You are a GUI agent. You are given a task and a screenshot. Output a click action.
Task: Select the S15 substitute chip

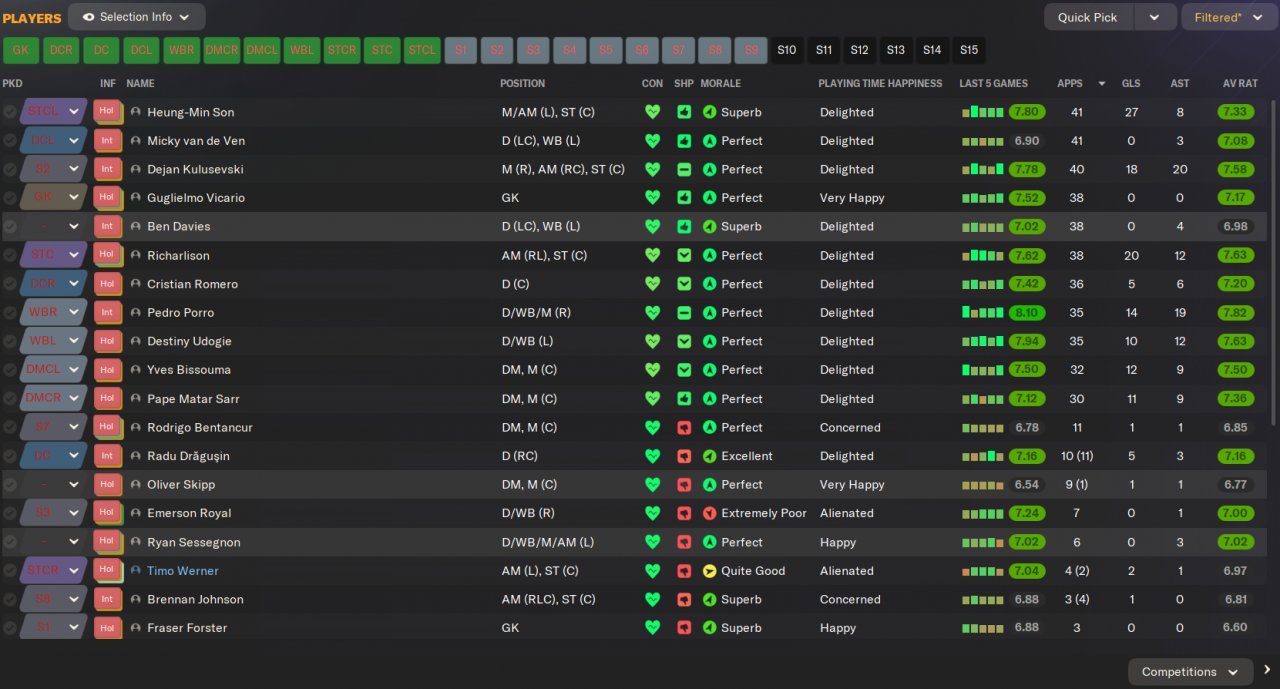[968, 50]
